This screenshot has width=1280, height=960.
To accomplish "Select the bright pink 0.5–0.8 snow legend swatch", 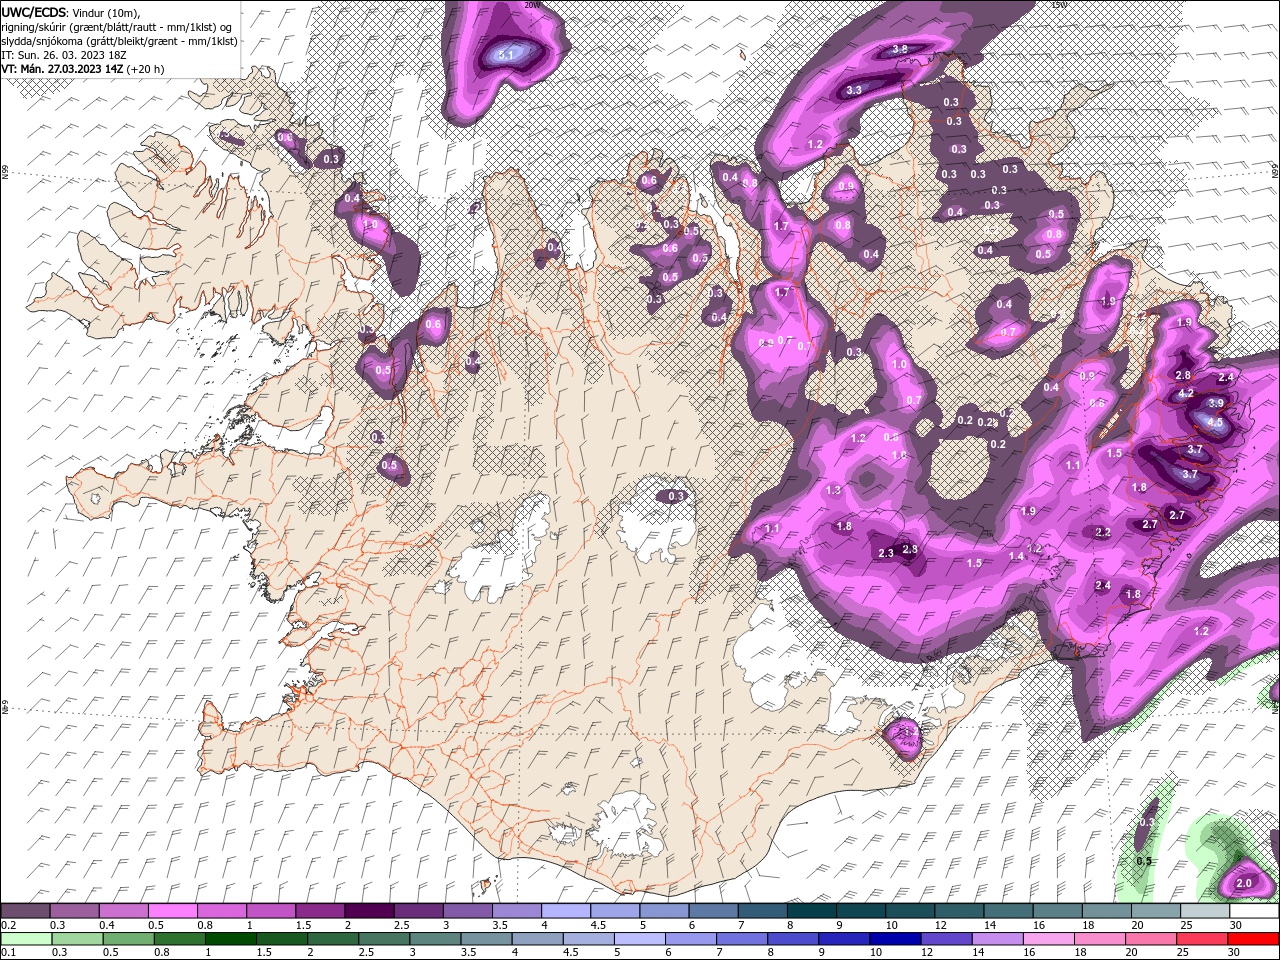I will pos(173,911).
